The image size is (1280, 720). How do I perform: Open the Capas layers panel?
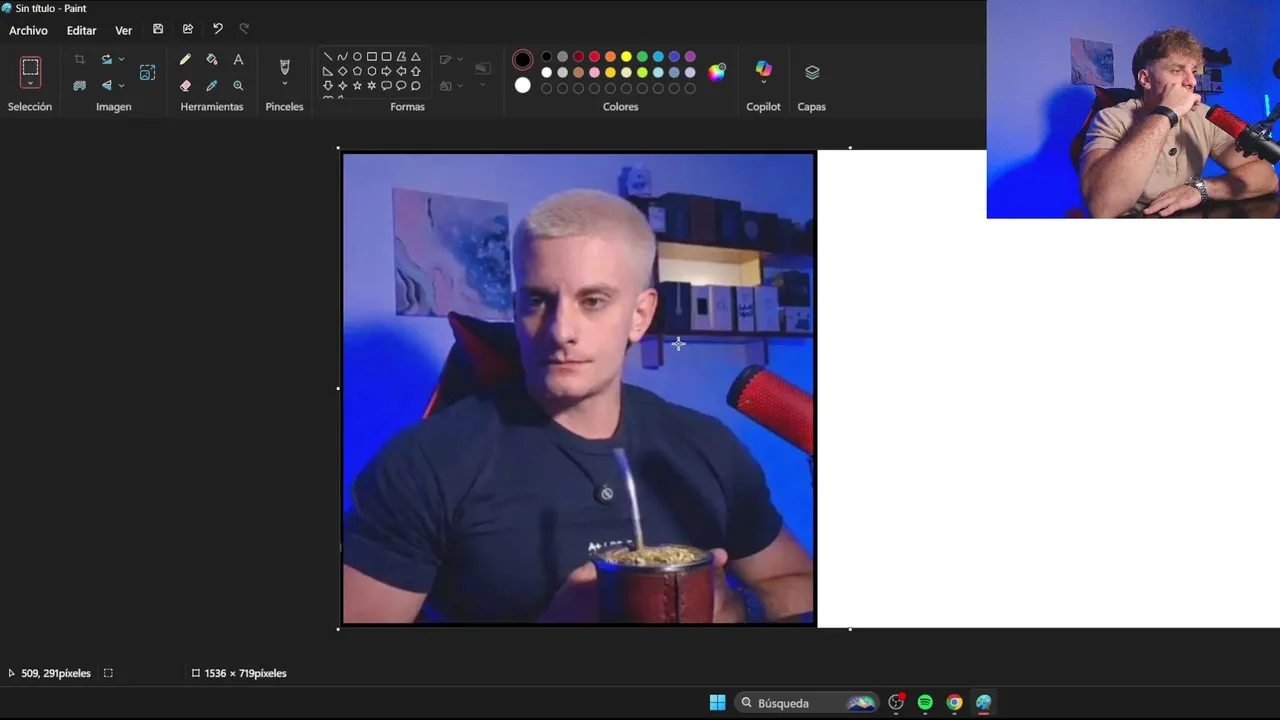point(812,72)
